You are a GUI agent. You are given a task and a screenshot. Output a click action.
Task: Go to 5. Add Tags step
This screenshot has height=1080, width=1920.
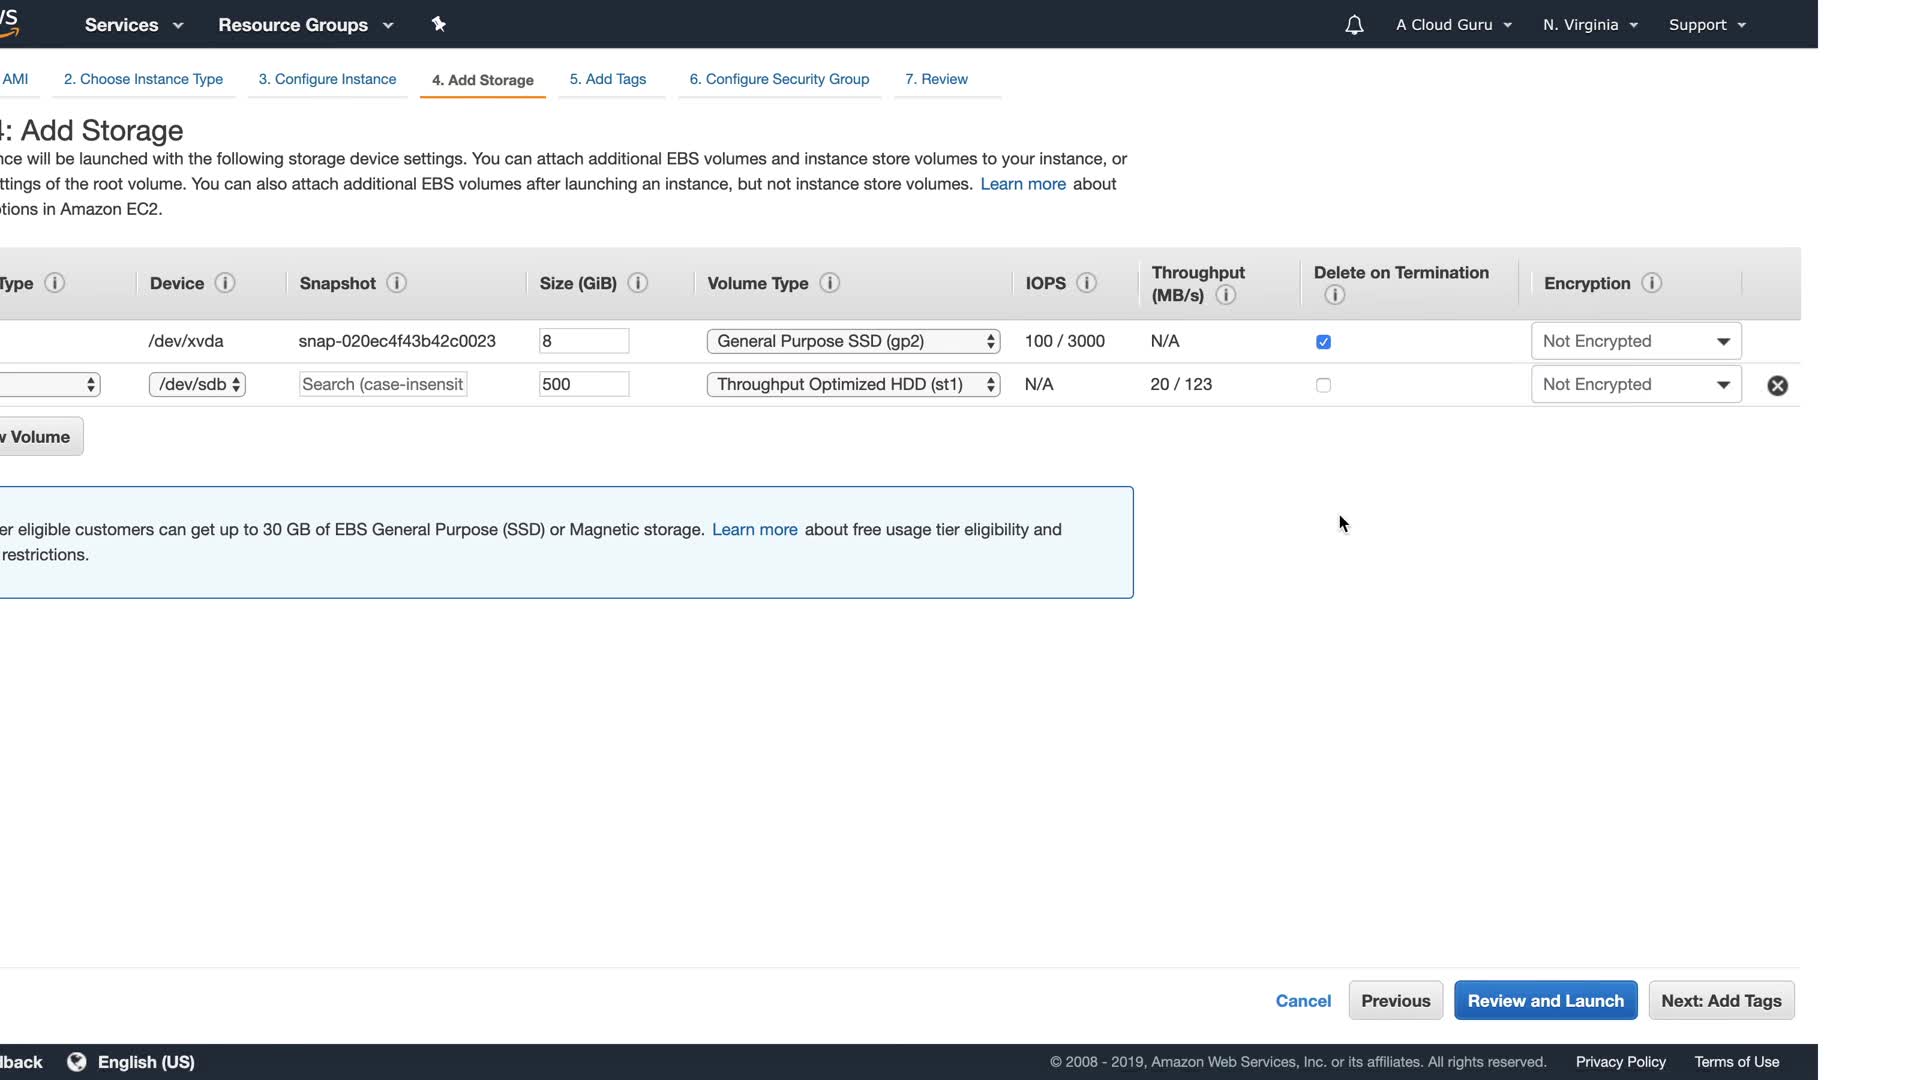tap(608, 79)
